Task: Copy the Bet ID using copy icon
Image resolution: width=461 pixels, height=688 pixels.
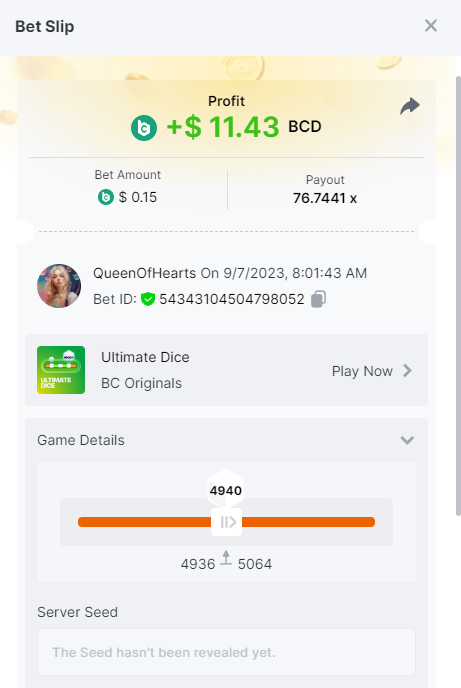Action: pyautogui.click(x=318, y=299)
